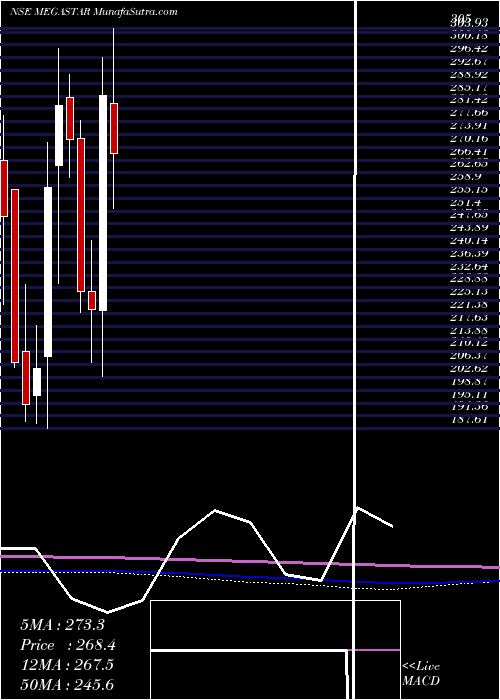Select the 206.37 axis value

coord(469,356)
